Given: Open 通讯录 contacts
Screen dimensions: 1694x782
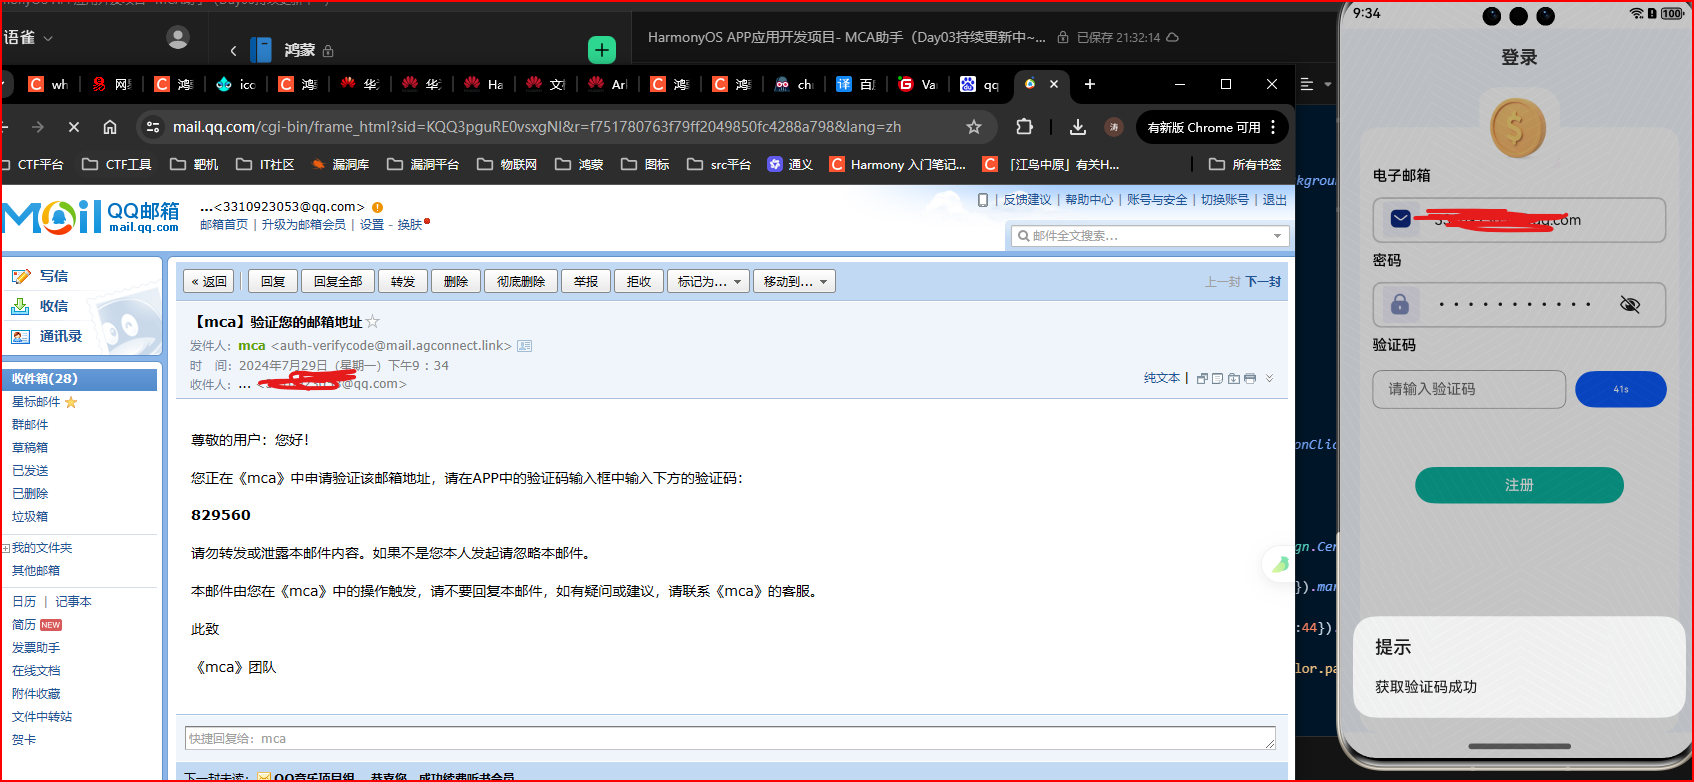Looking at the screenshot, I should [61, 336].
